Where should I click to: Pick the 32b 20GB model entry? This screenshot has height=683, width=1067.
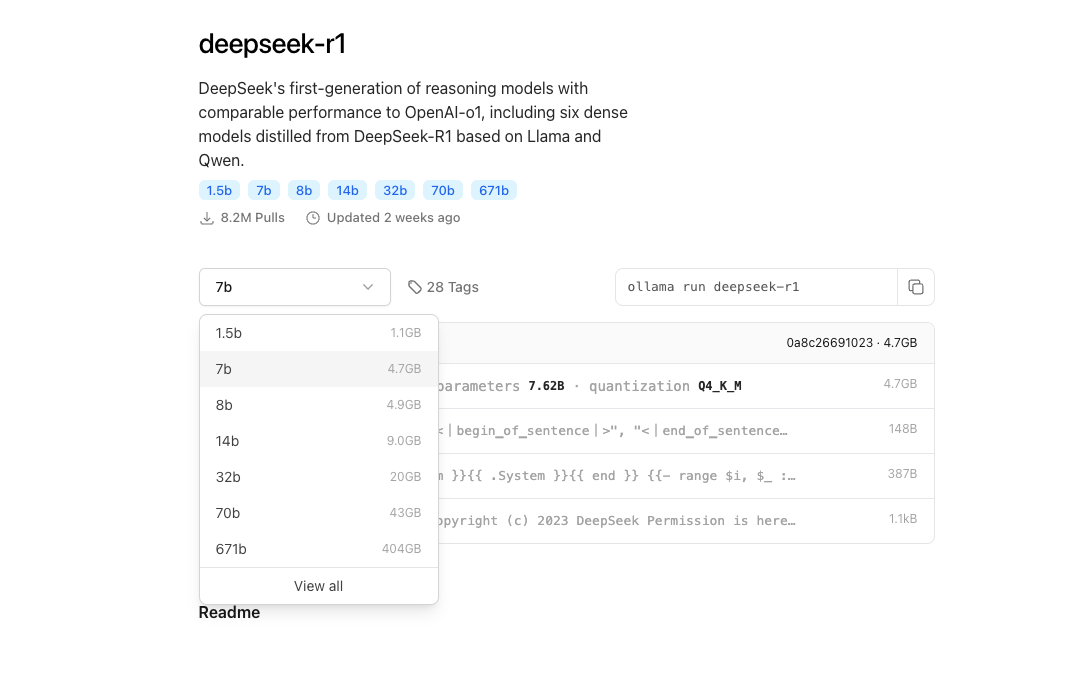(x=318, y=477)
